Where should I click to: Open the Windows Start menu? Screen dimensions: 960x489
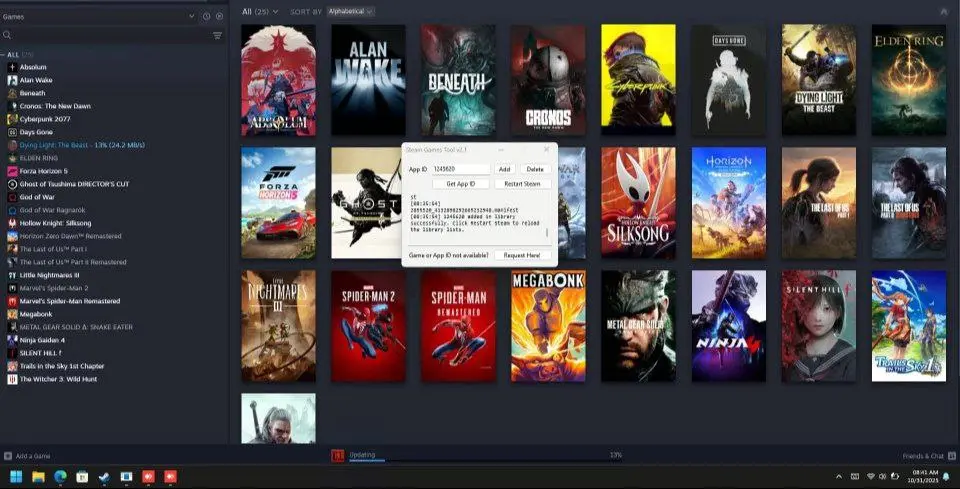17,476
